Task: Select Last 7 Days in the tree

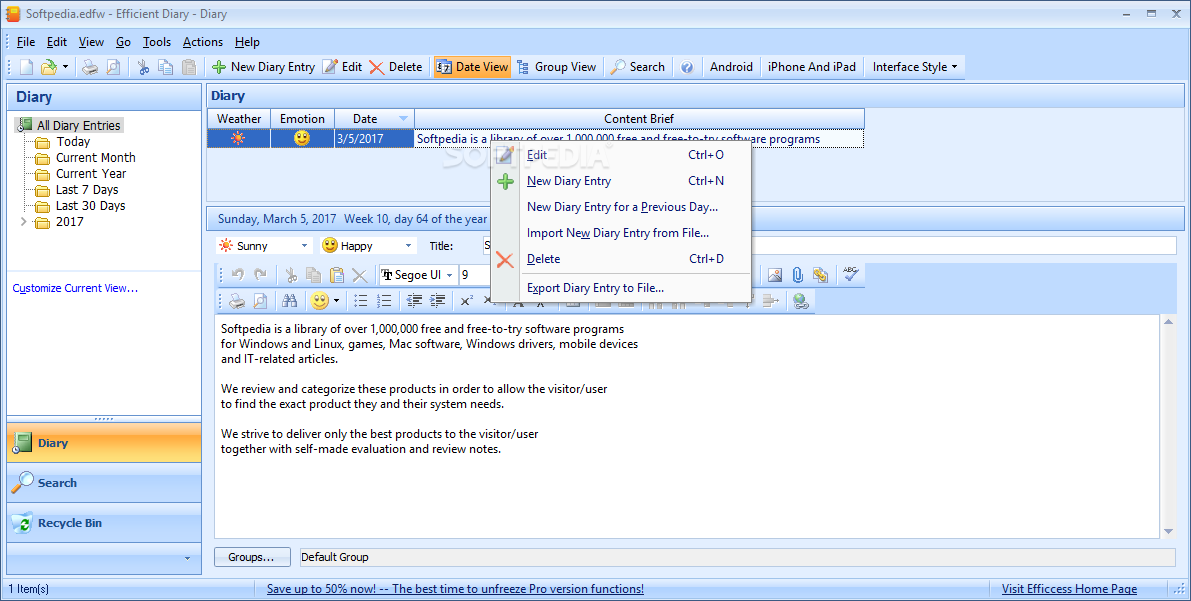Action: coord(87,190)
